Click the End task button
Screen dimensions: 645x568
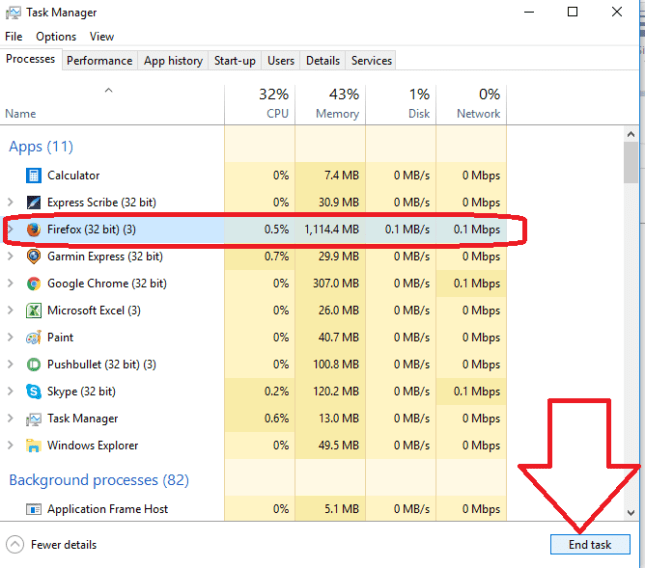click(x=590, y=545)
